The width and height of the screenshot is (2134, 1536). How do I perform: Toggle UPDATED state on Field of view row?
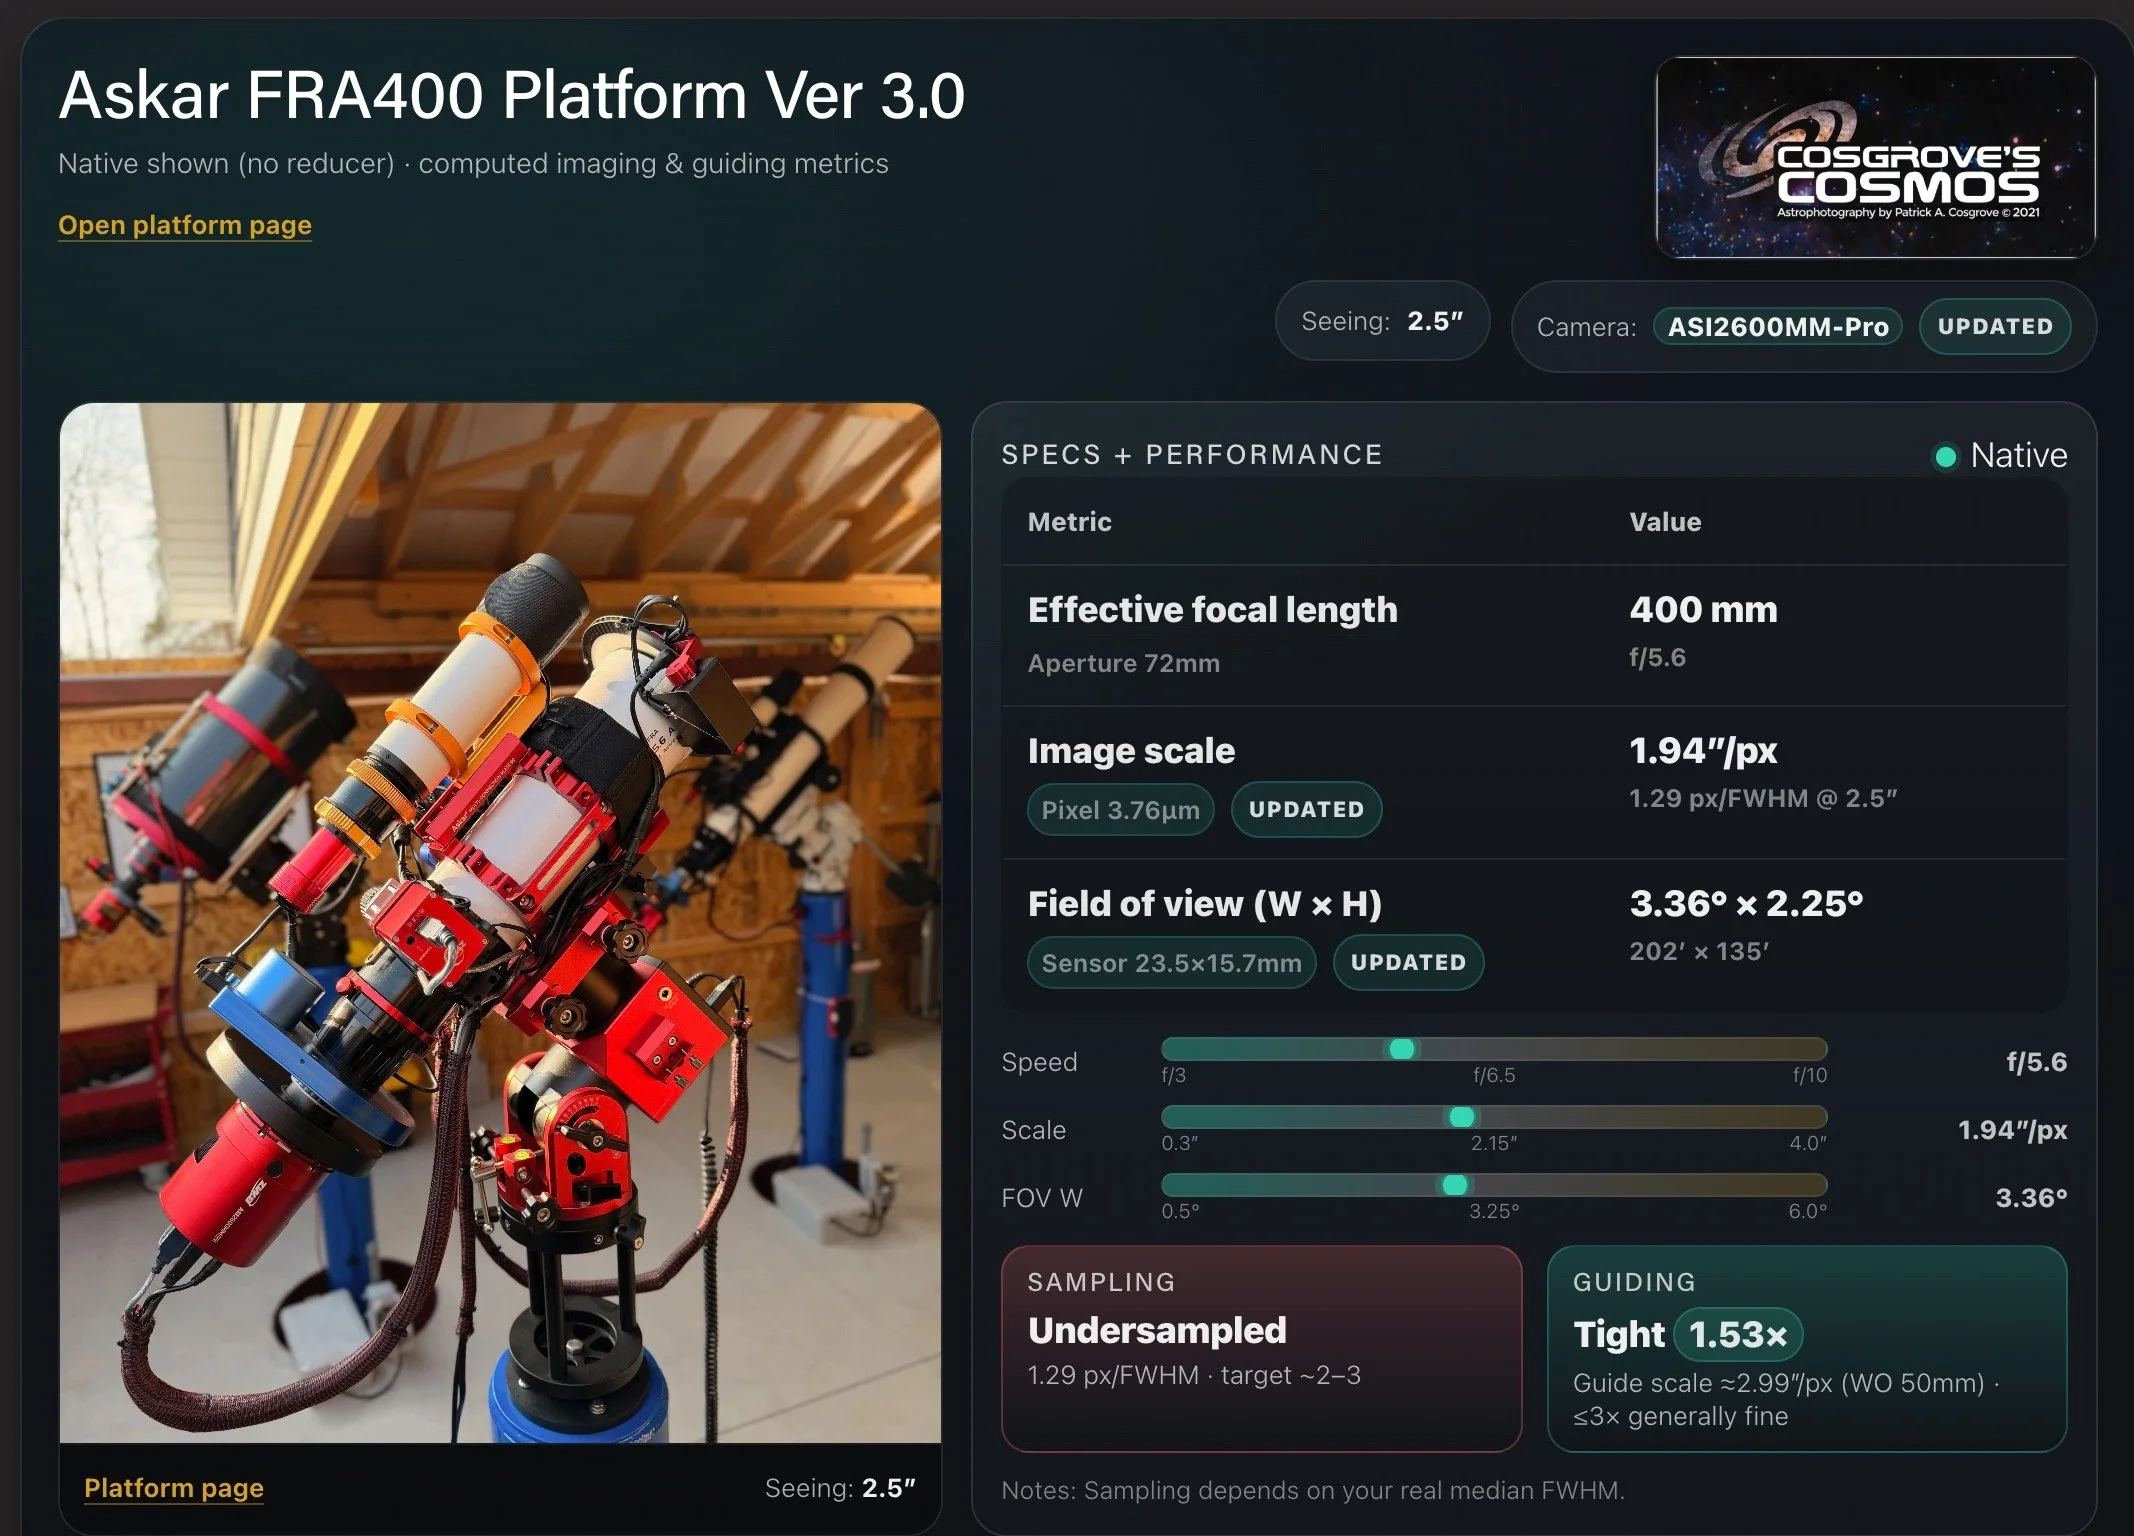(1408, 962)
